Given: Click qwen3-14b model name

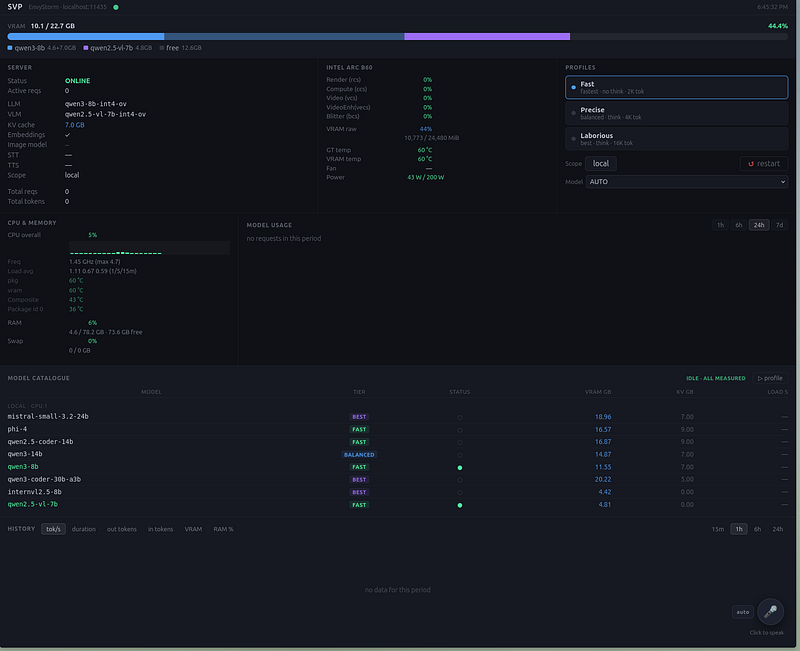Looking at the screenshot, I should (25, 454).
